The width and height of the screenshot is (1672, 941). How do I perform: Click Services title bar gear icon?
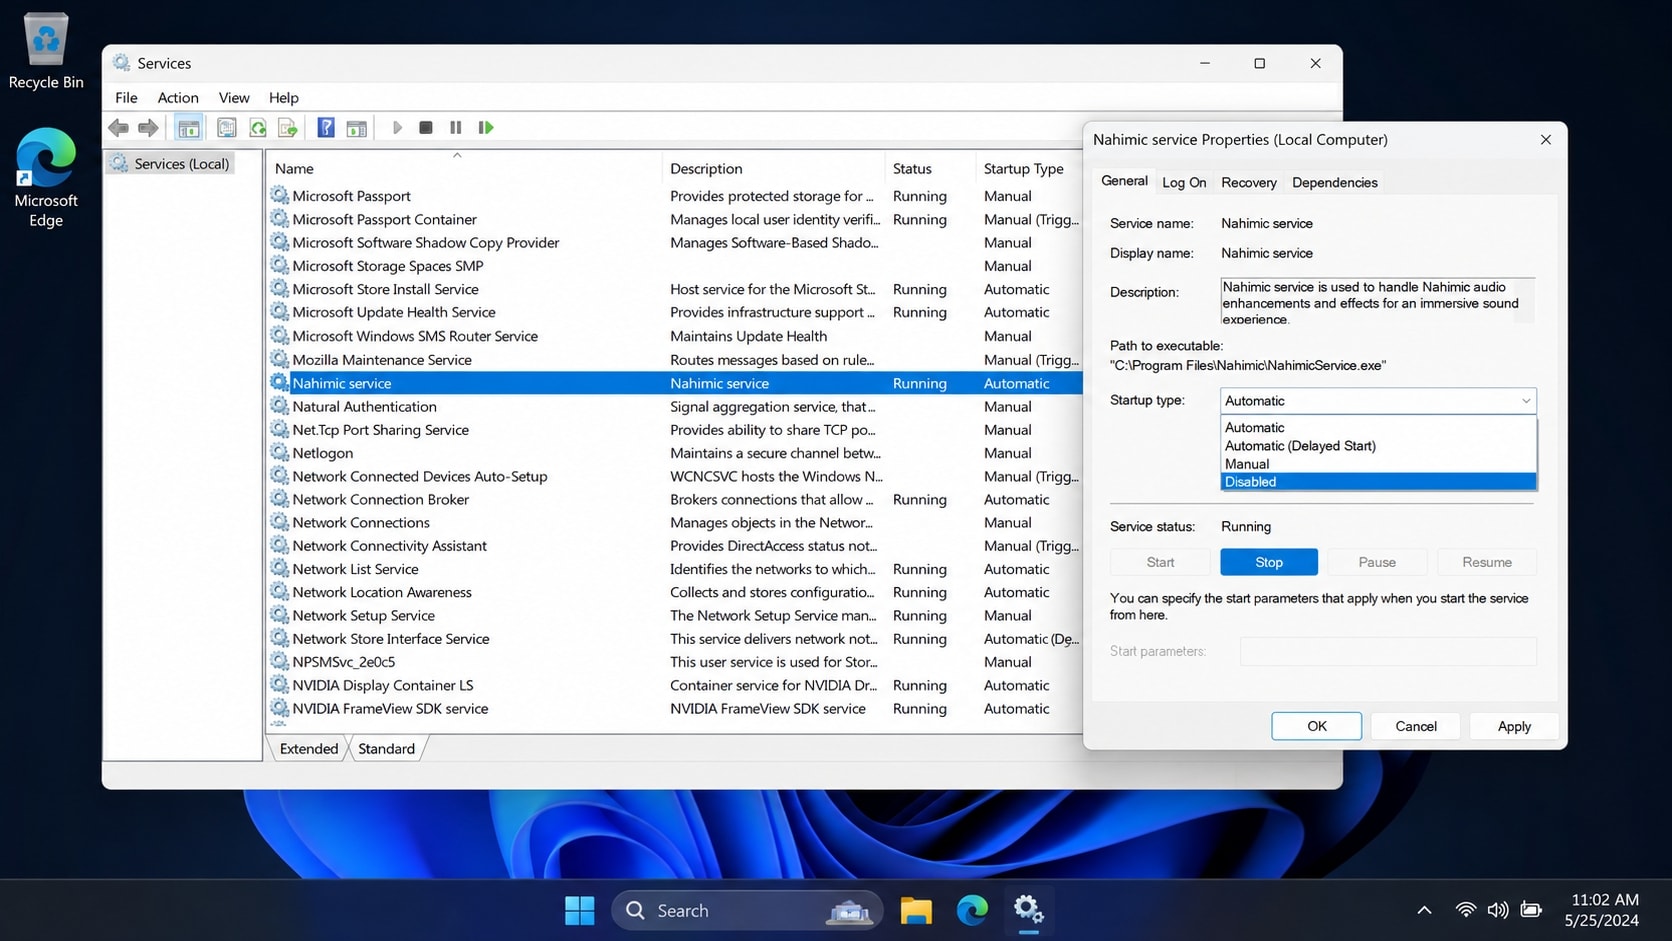pyautogui.click(x=121, y=63)
